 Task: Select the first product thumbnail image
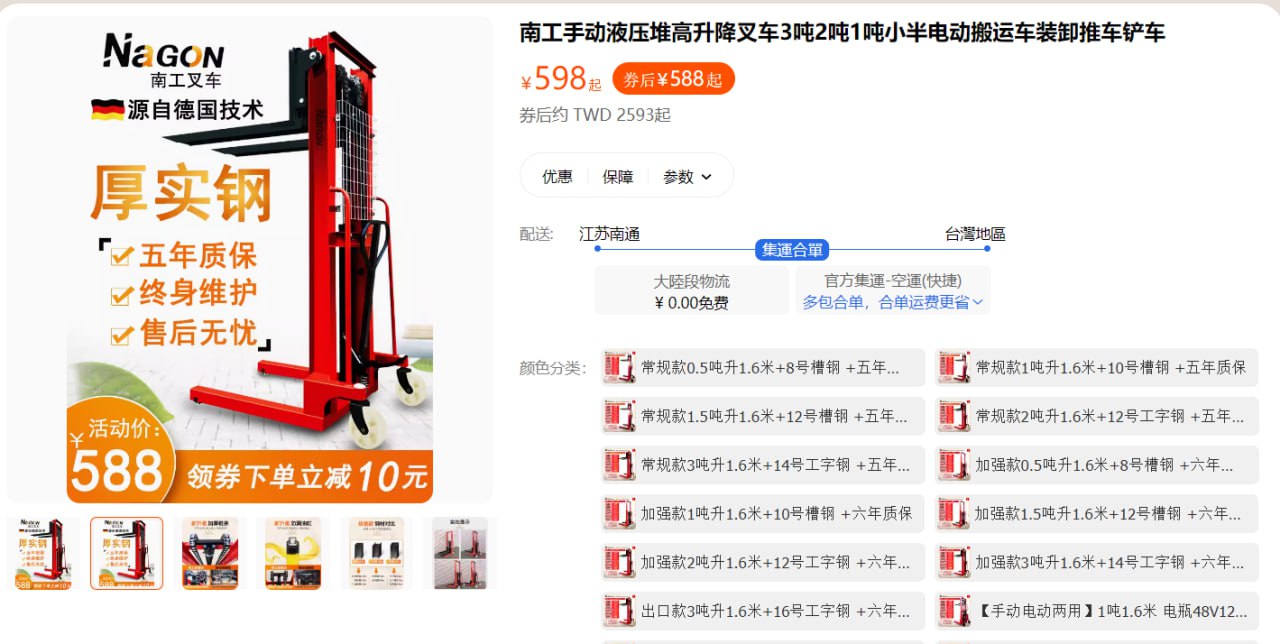[x=42, y=553]
